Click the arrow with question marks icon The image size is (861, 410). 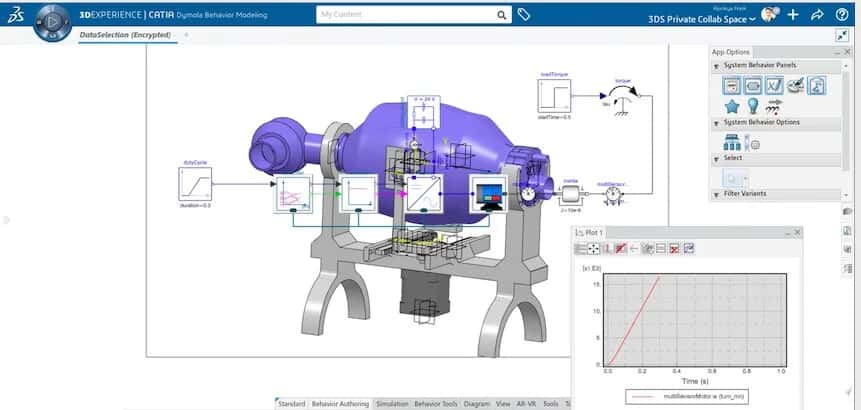click(x=774, y=106)
